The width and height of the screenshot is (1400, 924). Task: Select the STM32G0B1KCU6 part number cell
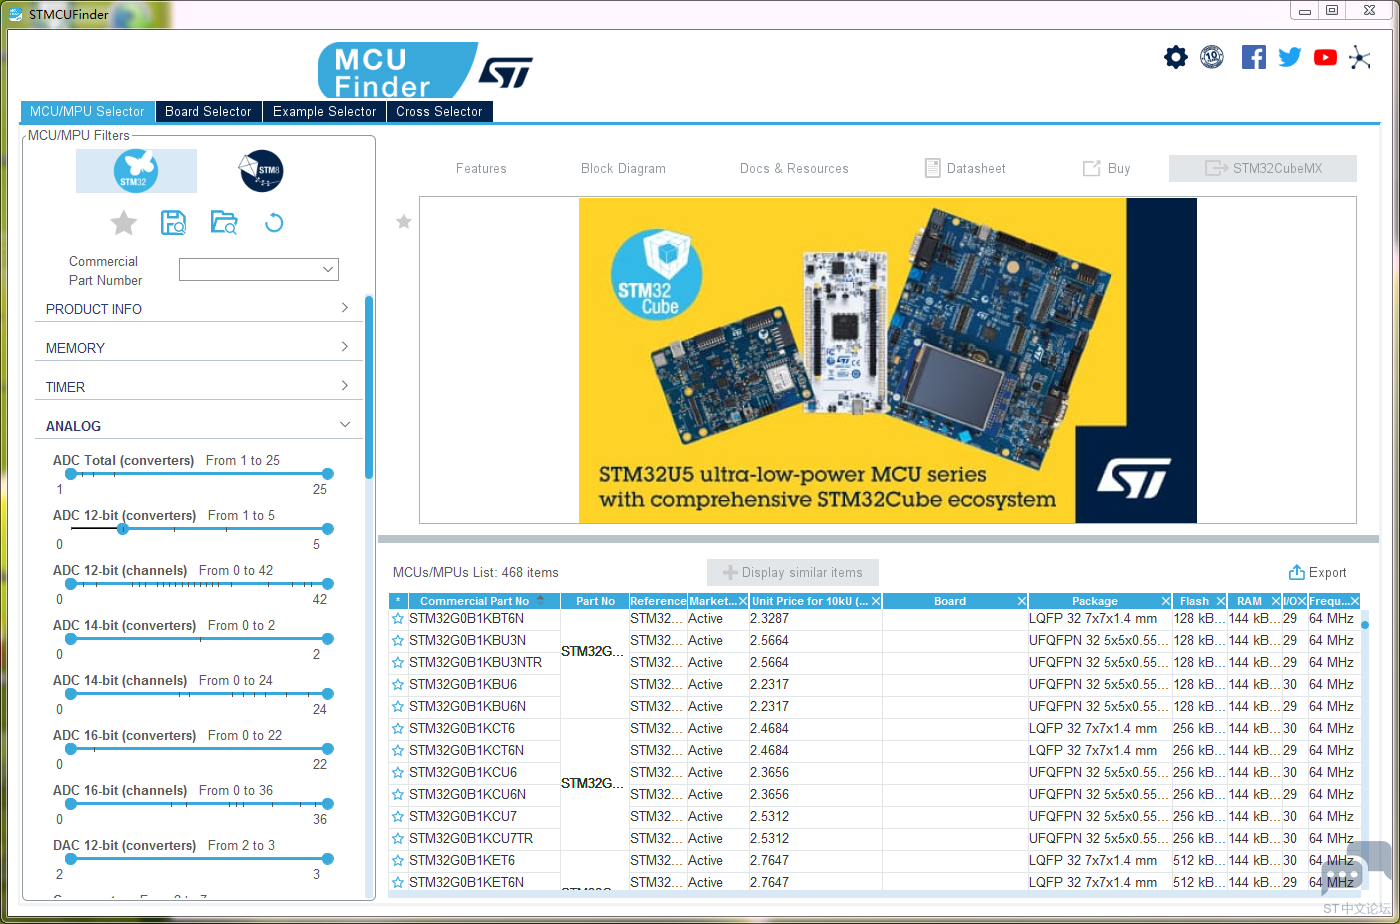(x=484, y=773)
